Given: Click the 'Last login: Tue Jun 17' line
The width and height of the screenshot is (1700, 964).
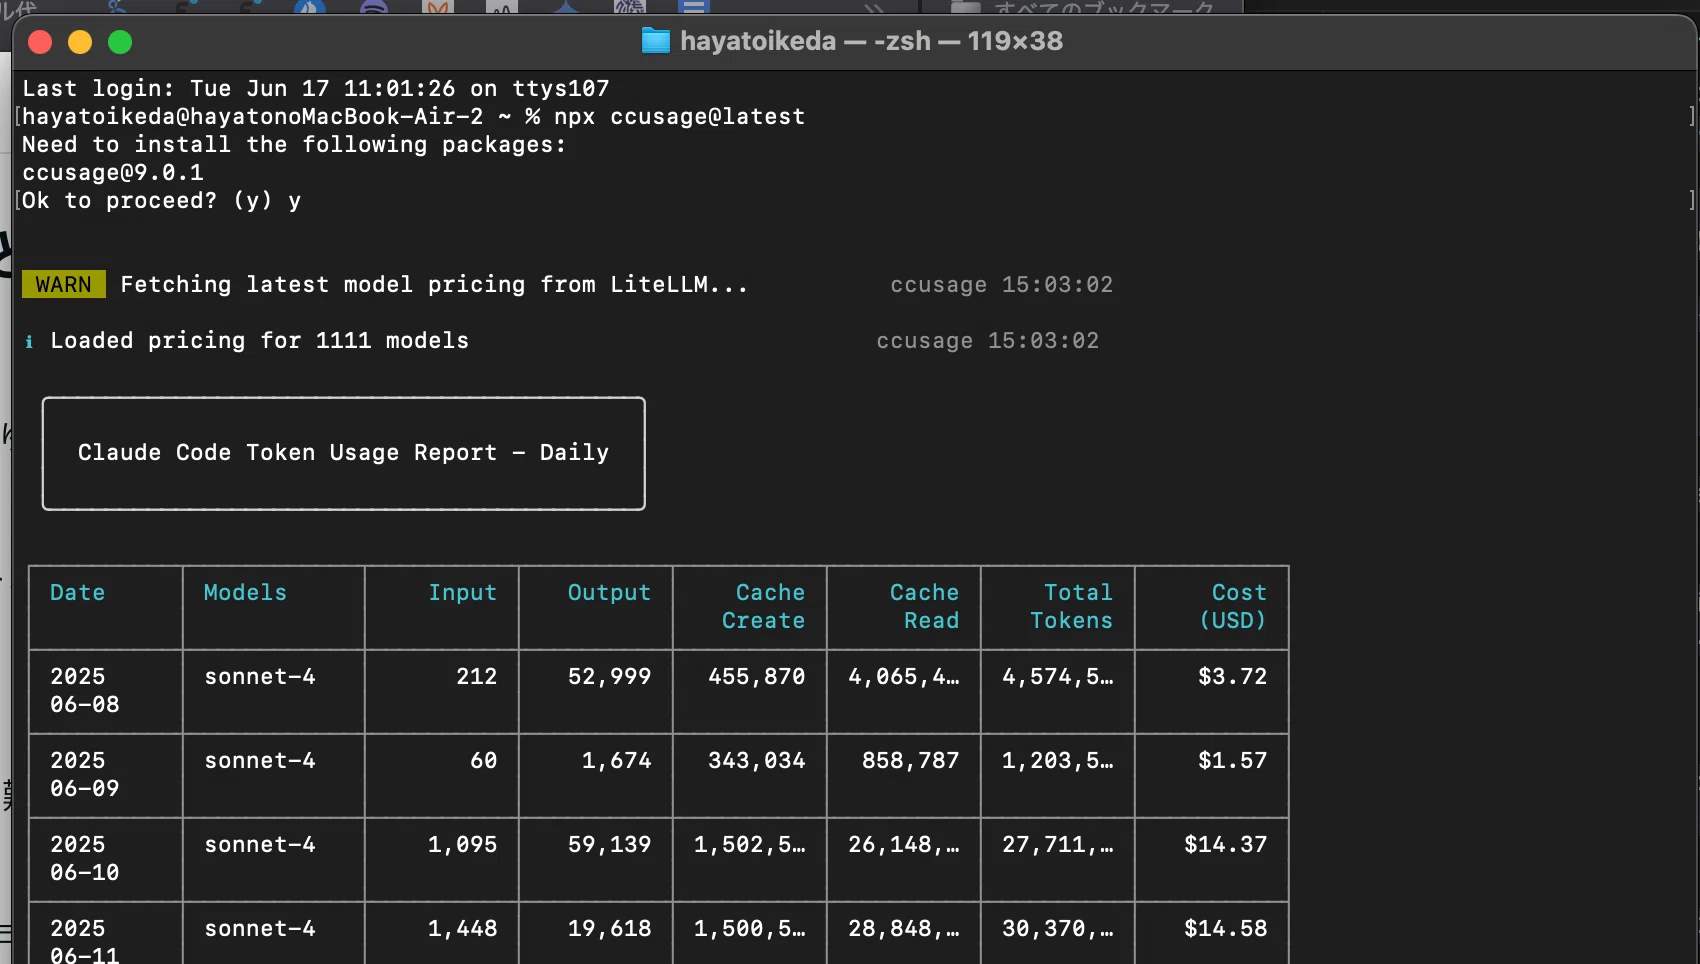Looking at the screenshot, I should pos(316,89).
